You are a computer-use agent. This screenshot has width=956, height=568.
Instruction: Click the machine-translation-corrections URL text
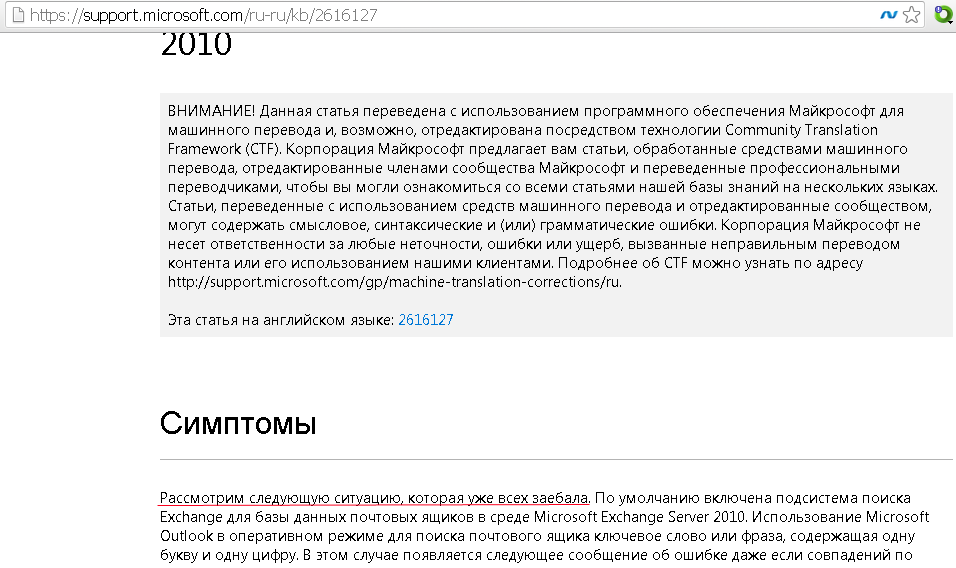click(x=394, y=282)
